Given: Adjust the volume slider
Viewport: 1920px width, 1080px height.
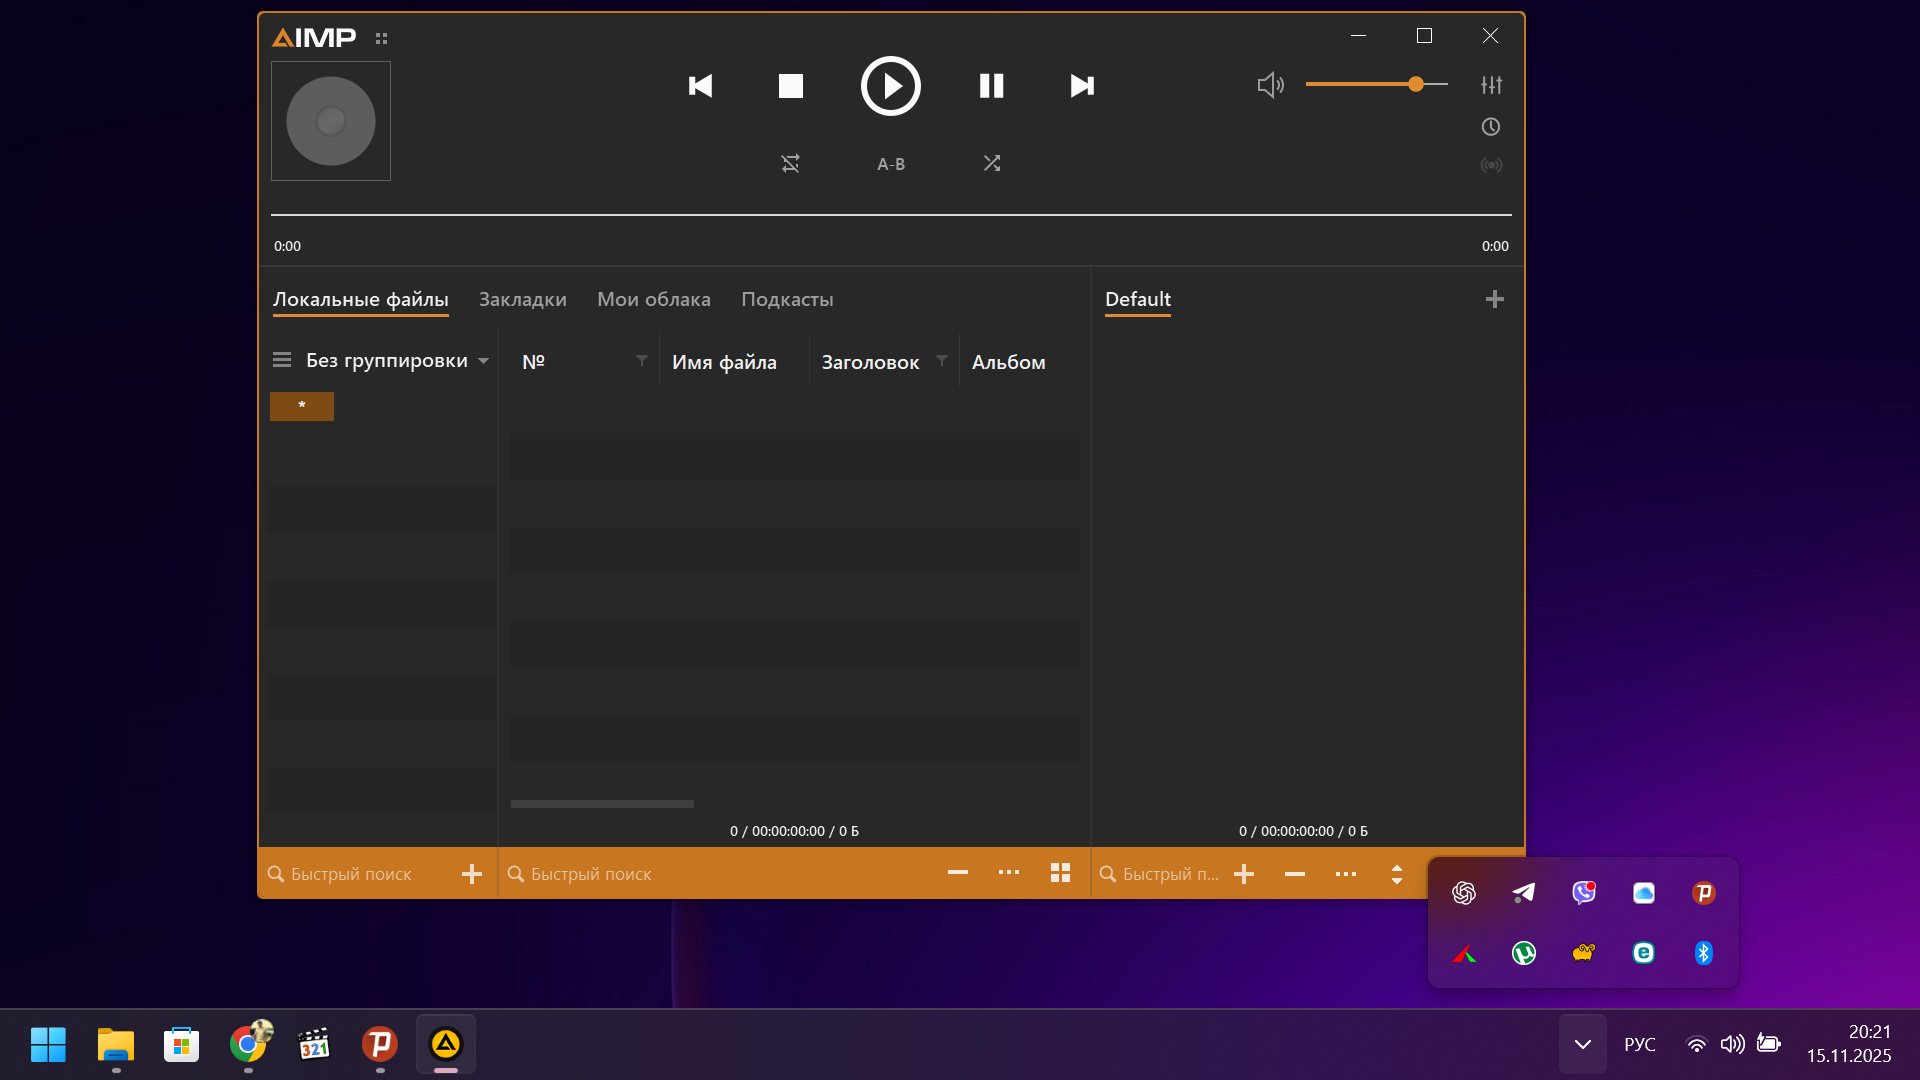Looking at the screenshot, I should [1415, 85].
